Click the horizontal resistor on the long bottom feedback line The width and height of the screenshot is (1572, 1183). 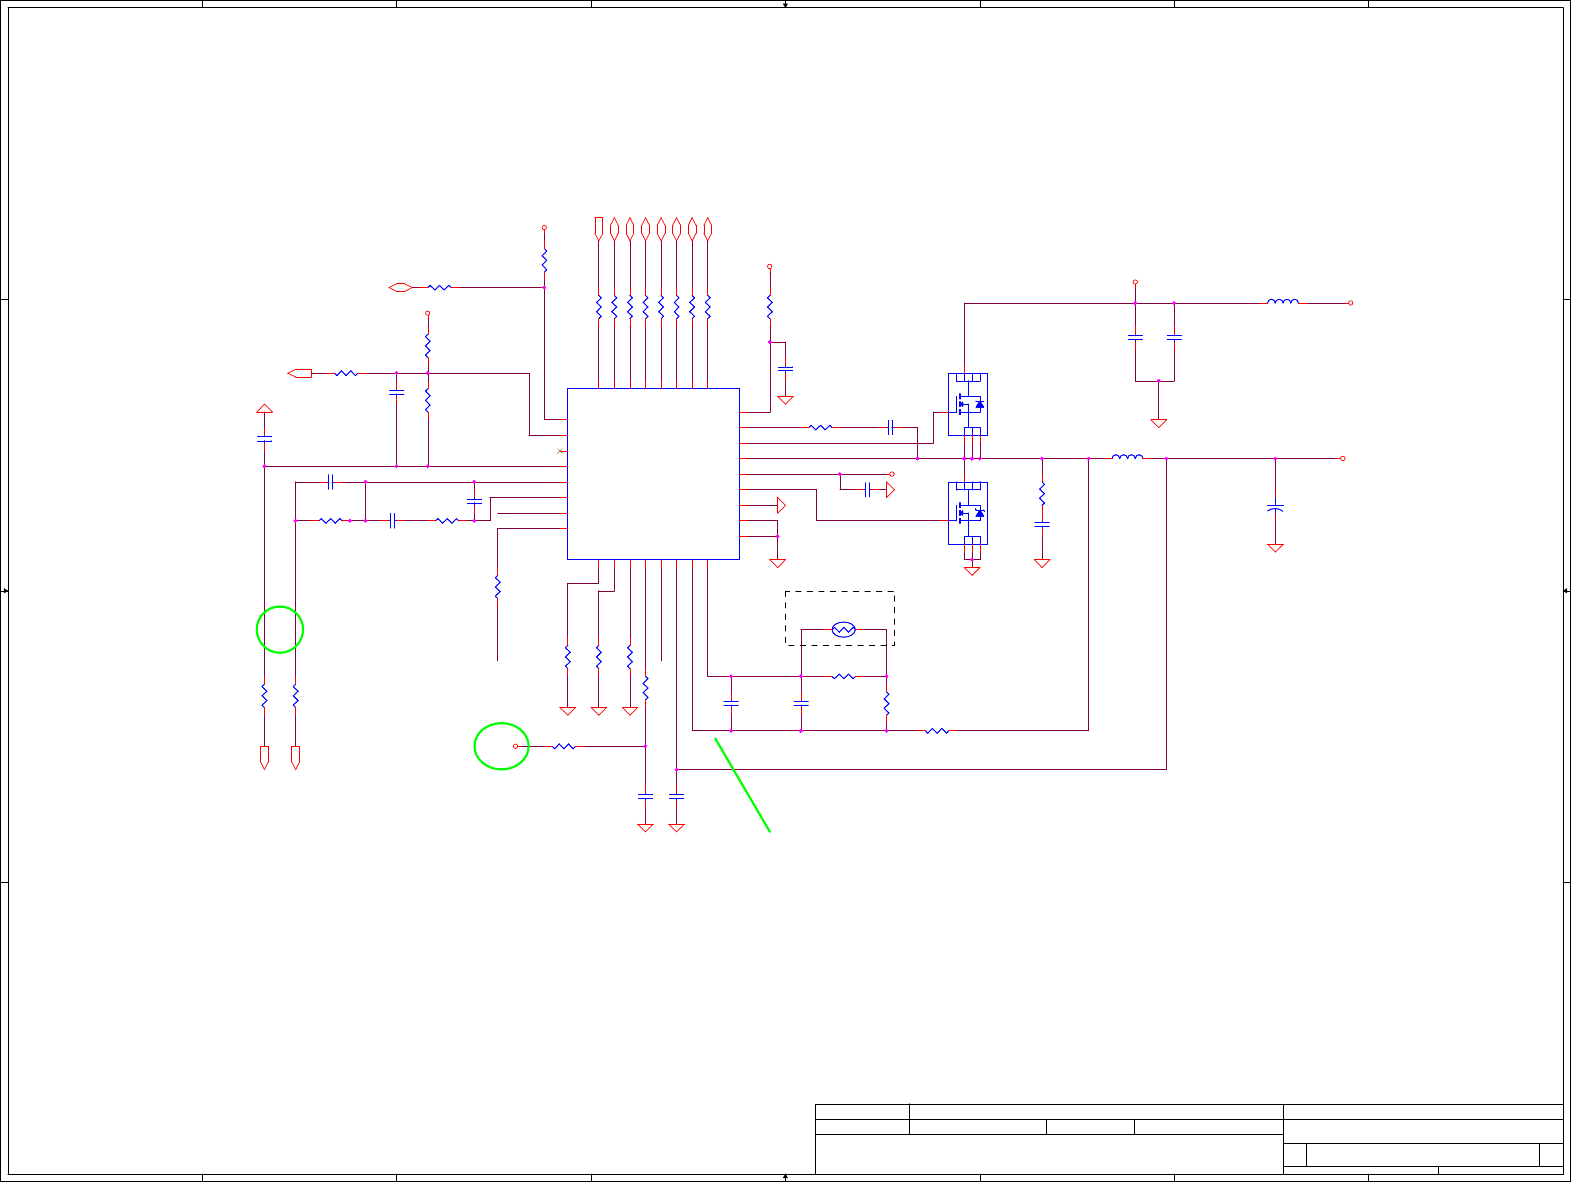tap(937, 731)
